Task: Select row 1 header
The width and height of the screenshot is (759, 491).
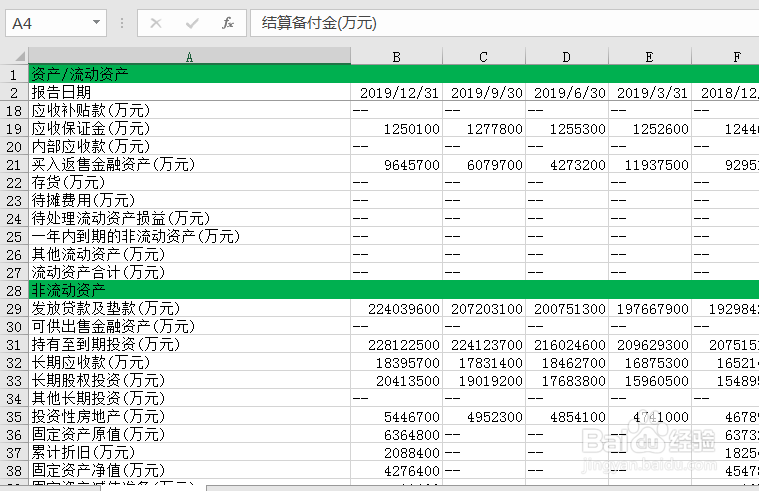Action: point(14,74)
